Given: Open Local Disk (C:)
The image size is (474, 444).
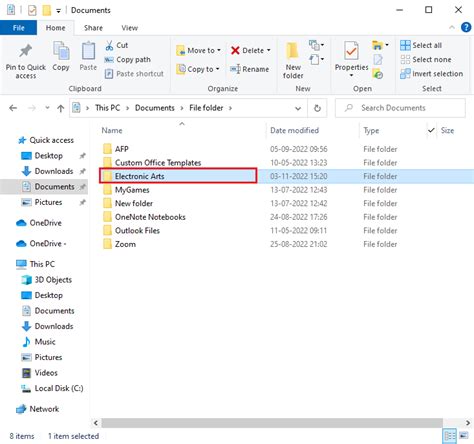Looking at the screenshot, I should [x=52, y=388].
